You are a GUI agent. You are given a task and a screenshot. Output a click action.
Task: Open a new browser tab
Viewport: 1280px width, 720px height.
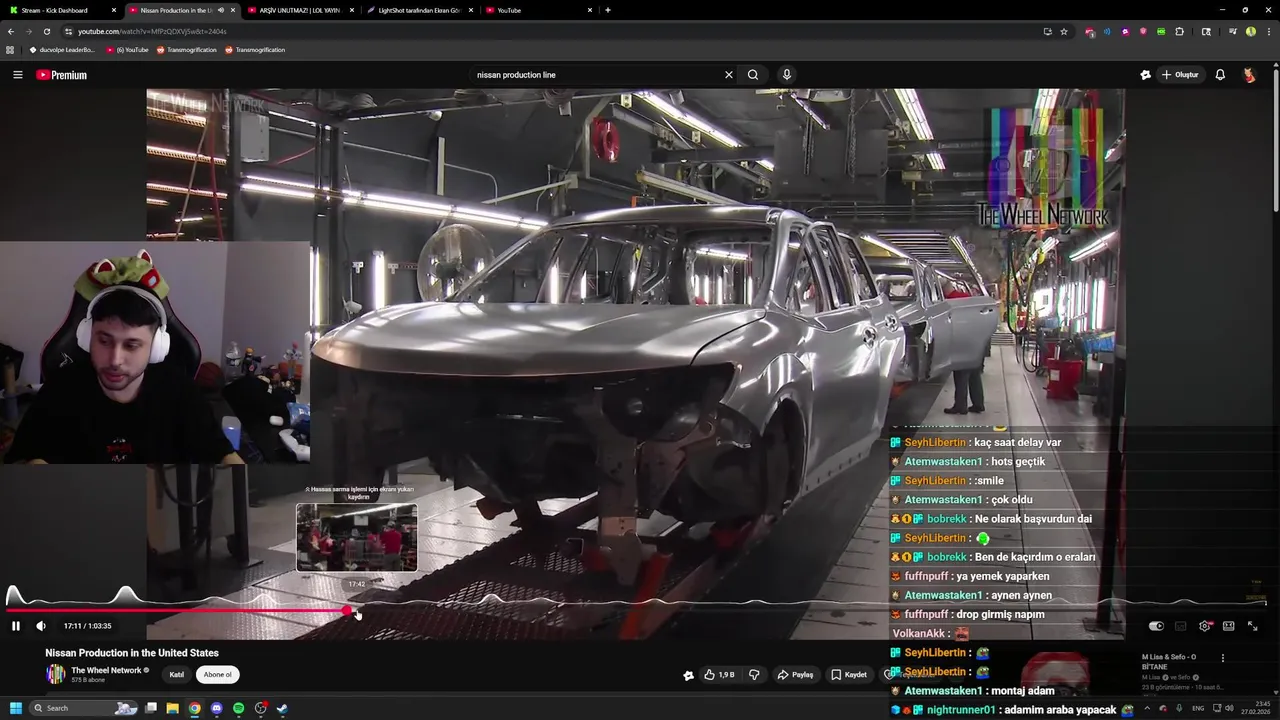[608, 10]
